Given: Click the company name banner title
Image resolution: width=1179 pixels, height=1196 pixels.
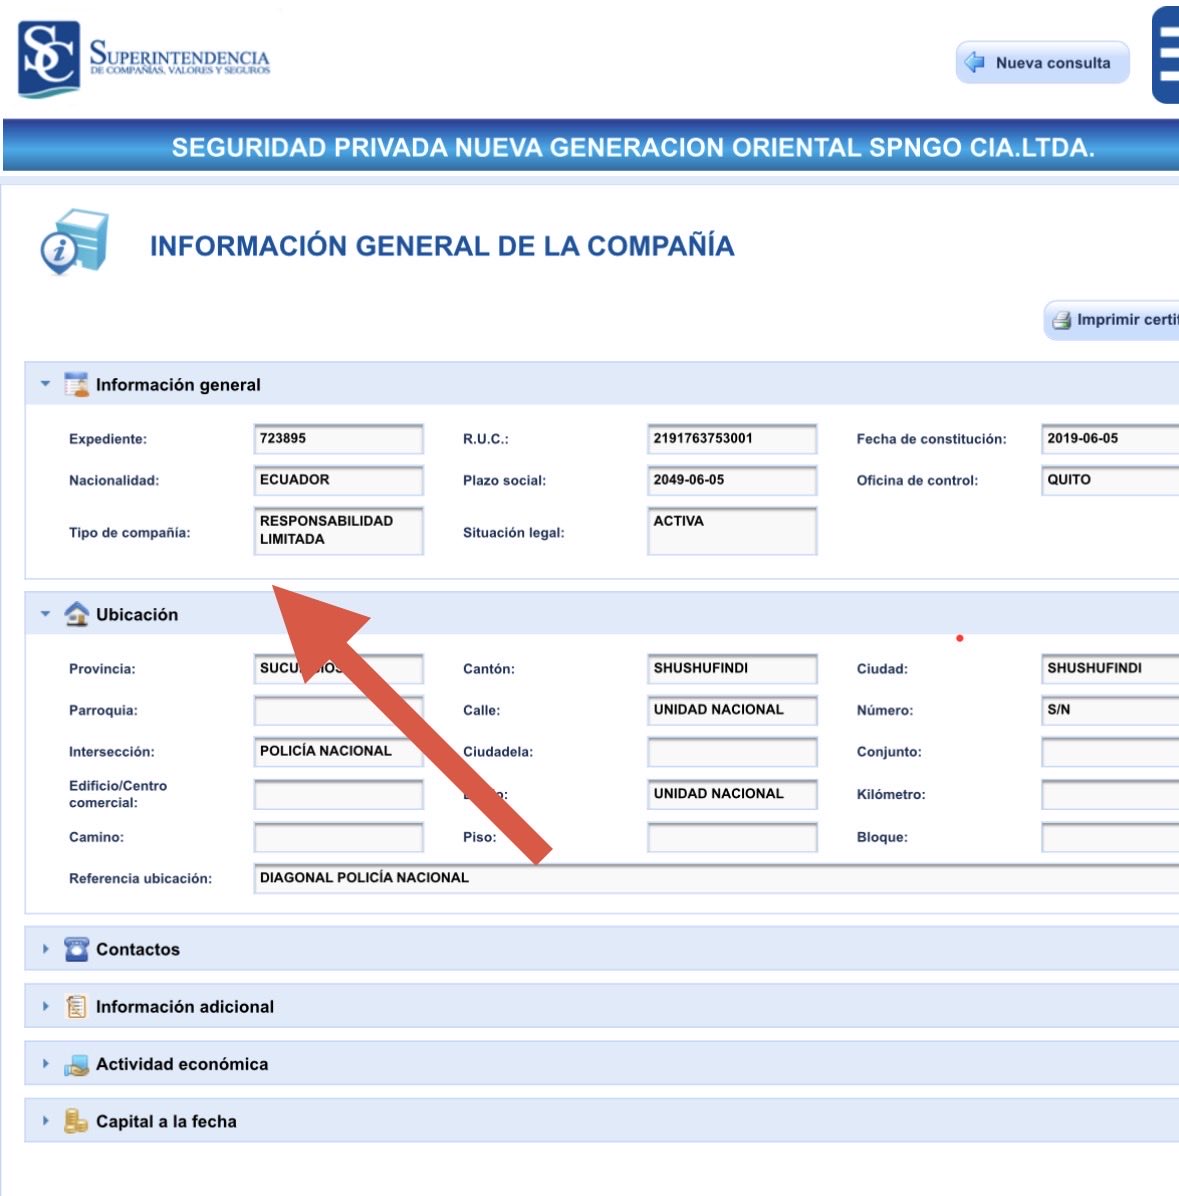Looking at the screenshot, I should [633, 147].
